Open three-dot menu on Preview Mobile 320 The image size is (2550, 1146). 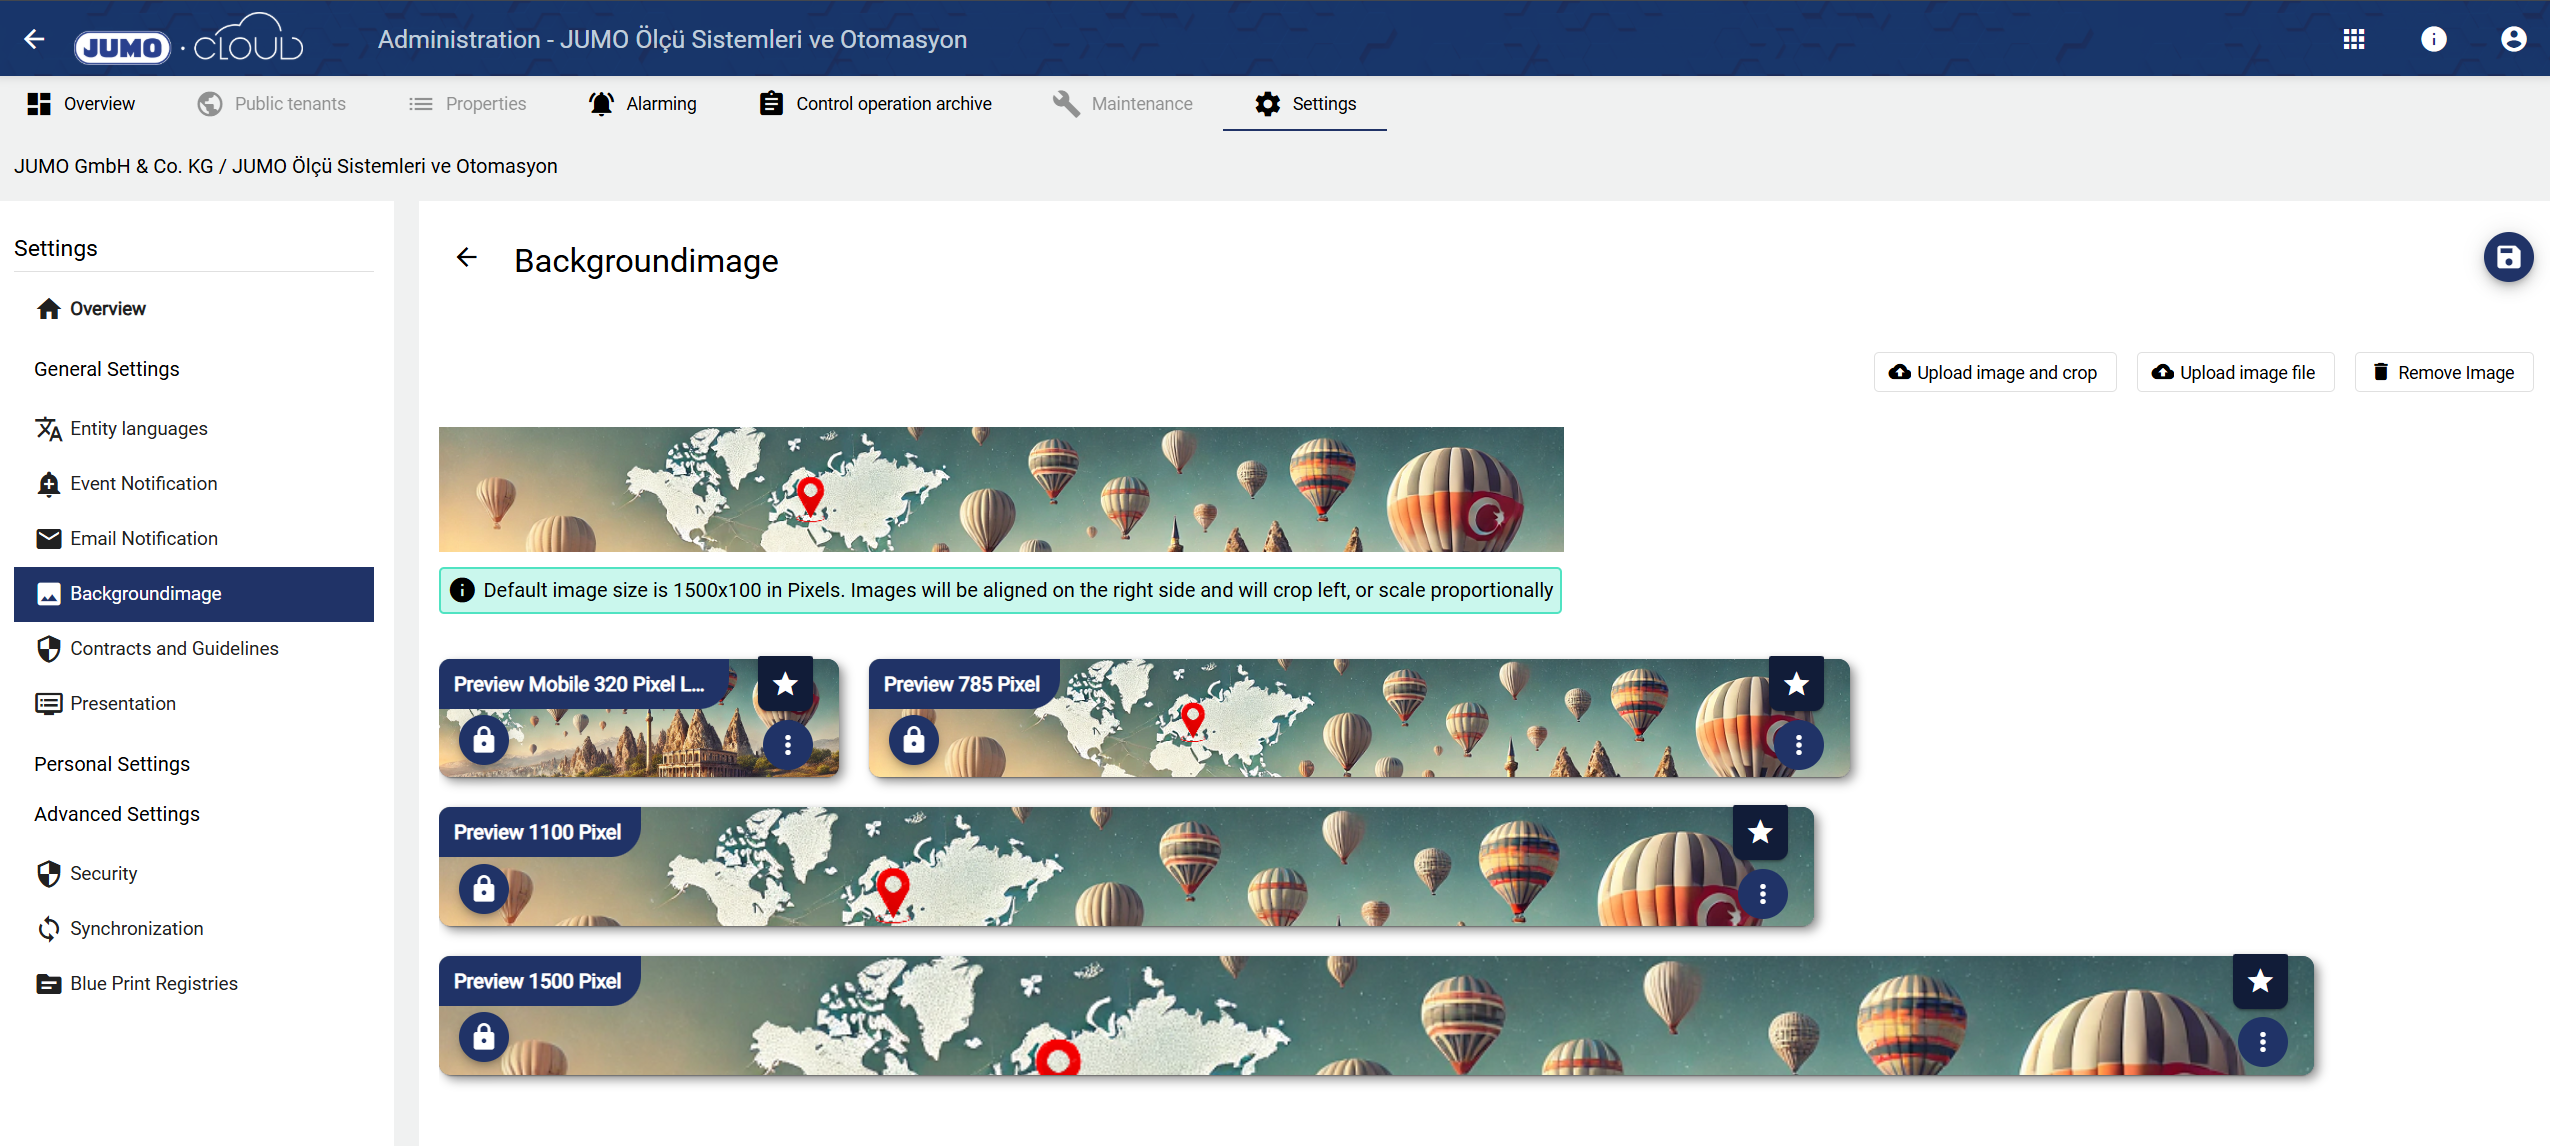pyautogui.click(x=788, y=745)
